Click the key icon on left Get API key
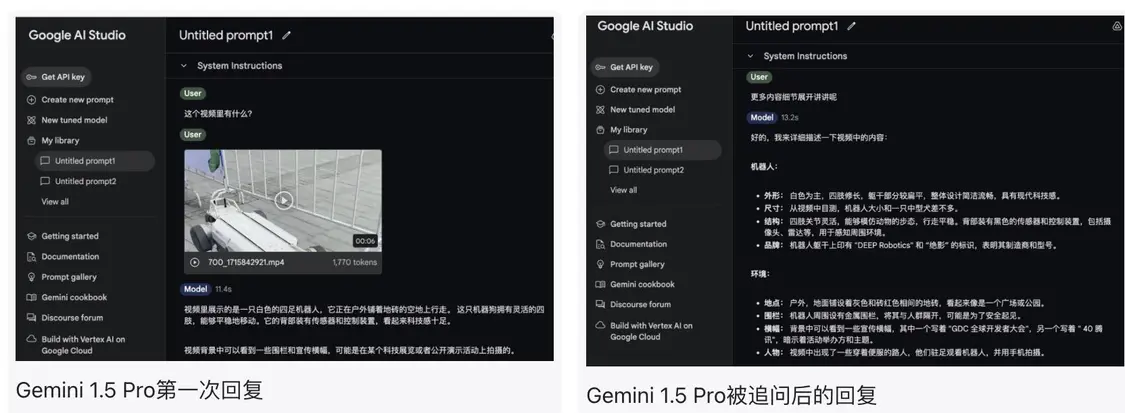The height and width of the screenshot is (413, 1125). [32, 77]
